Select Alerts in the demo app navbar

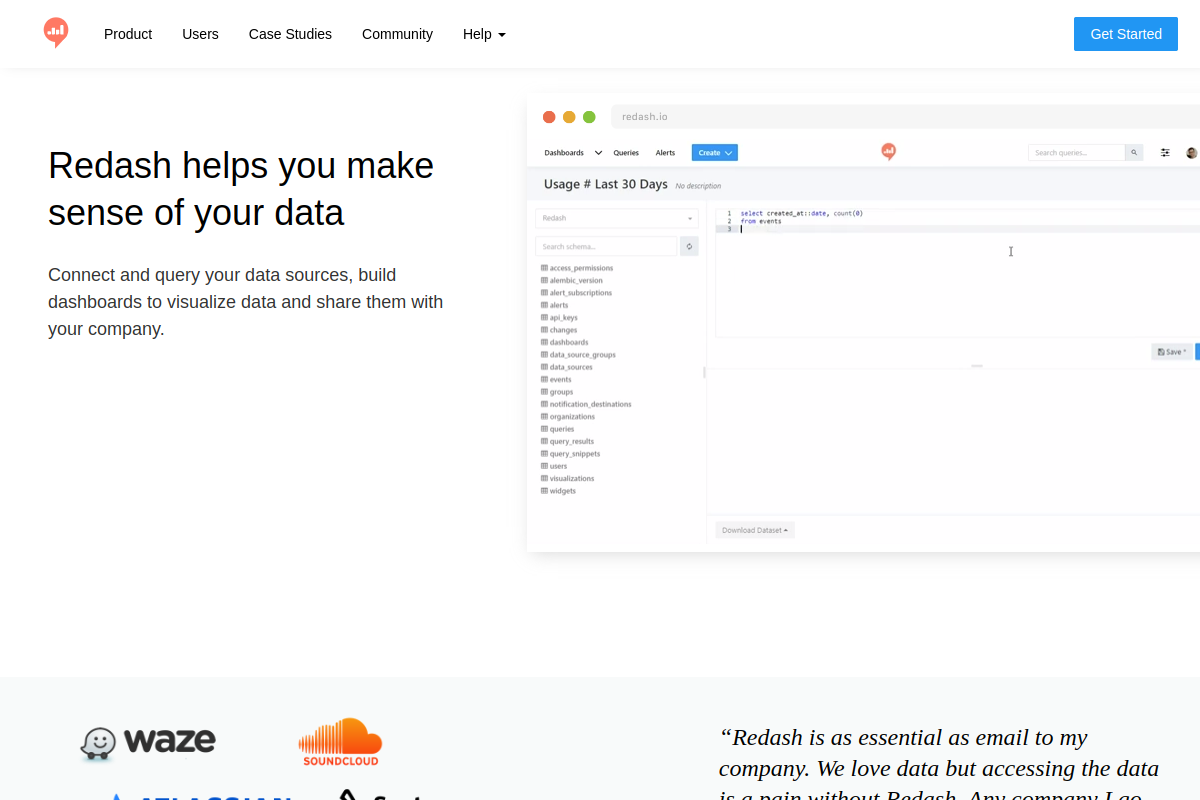coord(665,153)
